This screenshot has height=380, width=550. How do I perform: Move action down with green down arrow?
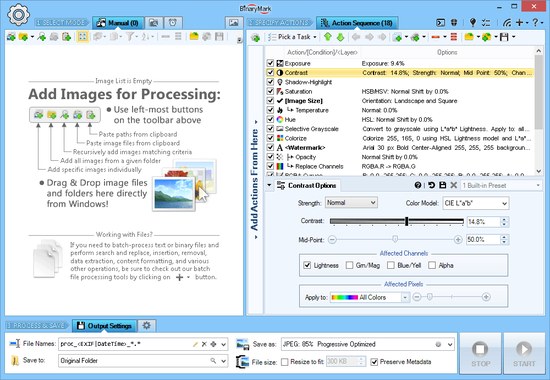click(340, 36)
